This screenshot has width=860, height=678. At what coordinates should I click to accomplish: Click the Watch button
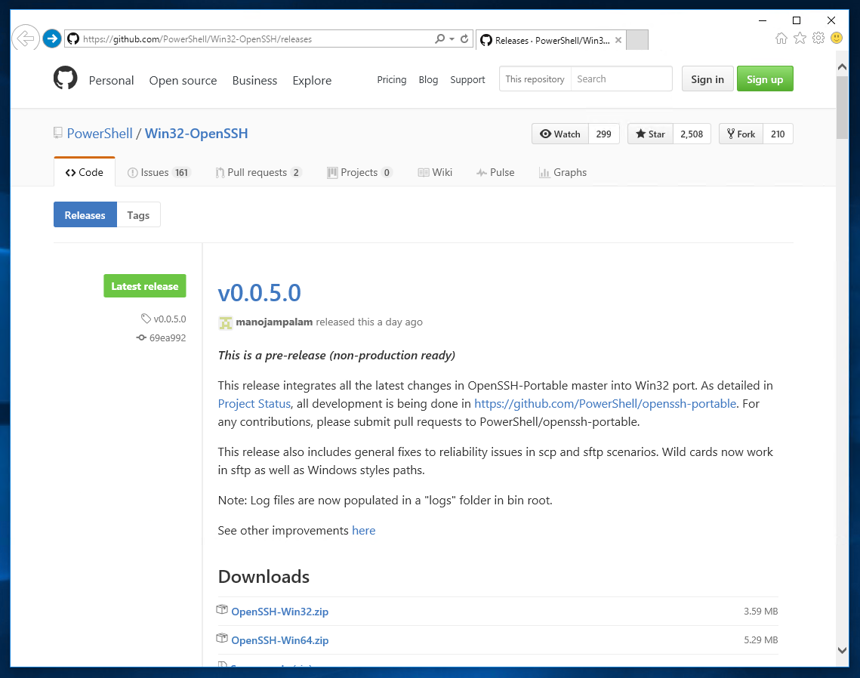tap(560, 134)
